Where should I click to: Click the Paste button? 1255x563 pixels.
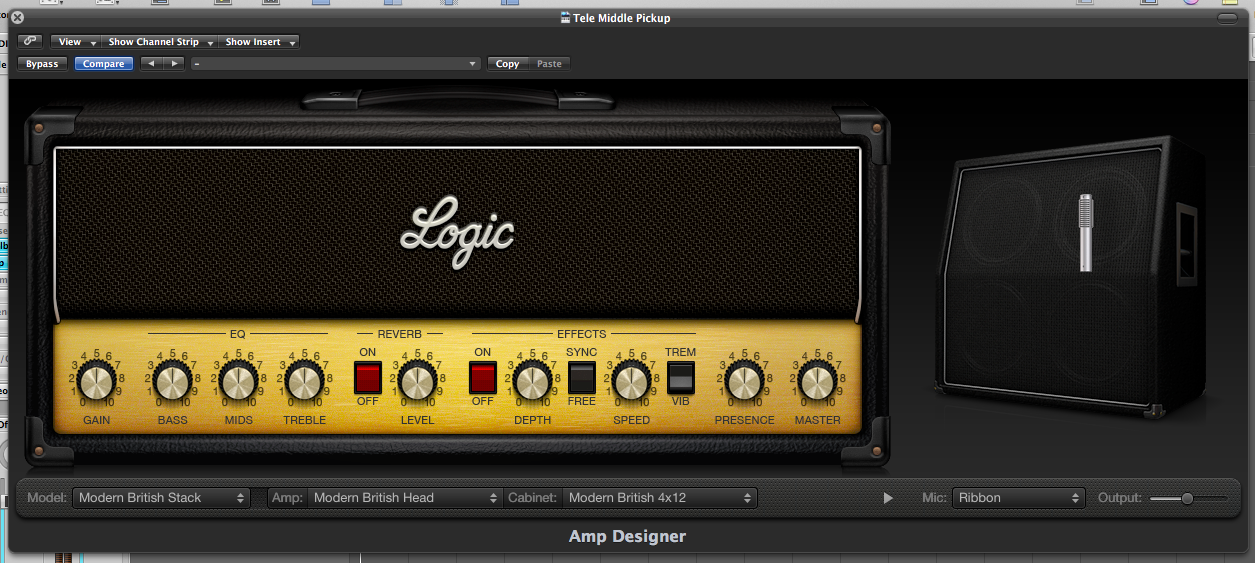coord(549,64)
